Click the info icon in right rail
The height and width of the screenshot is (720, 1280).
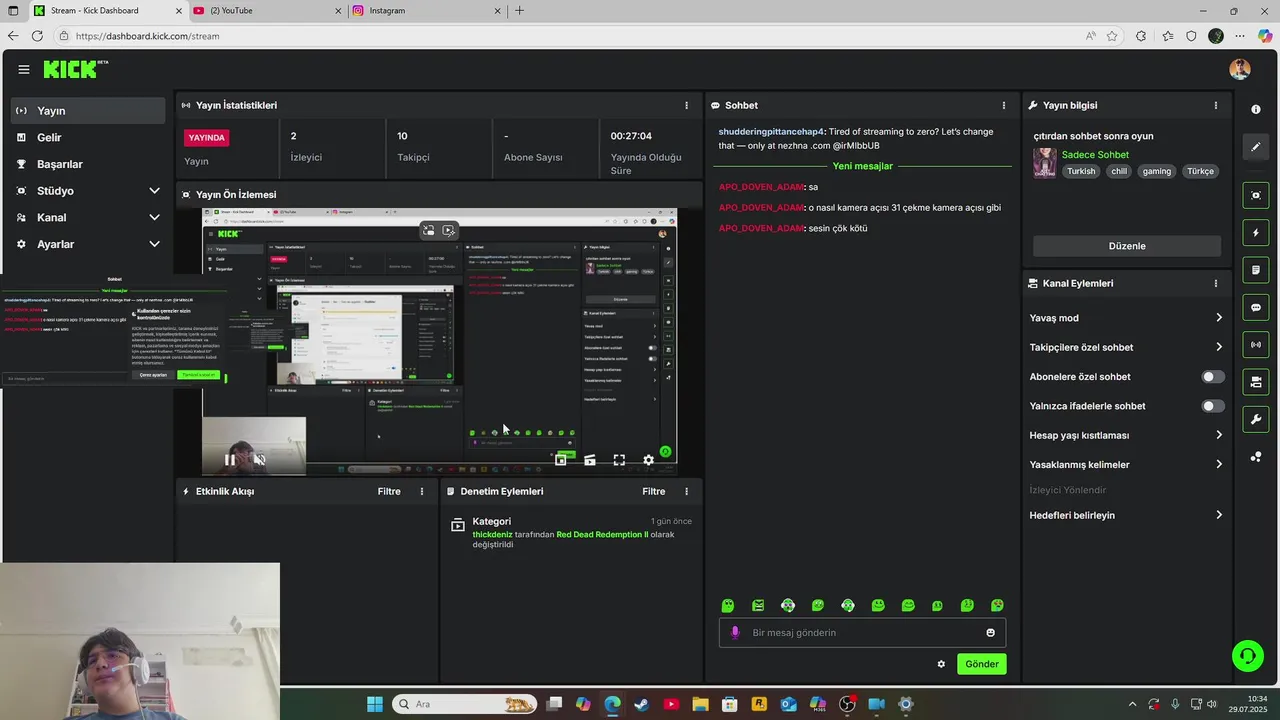[1256, 109]
